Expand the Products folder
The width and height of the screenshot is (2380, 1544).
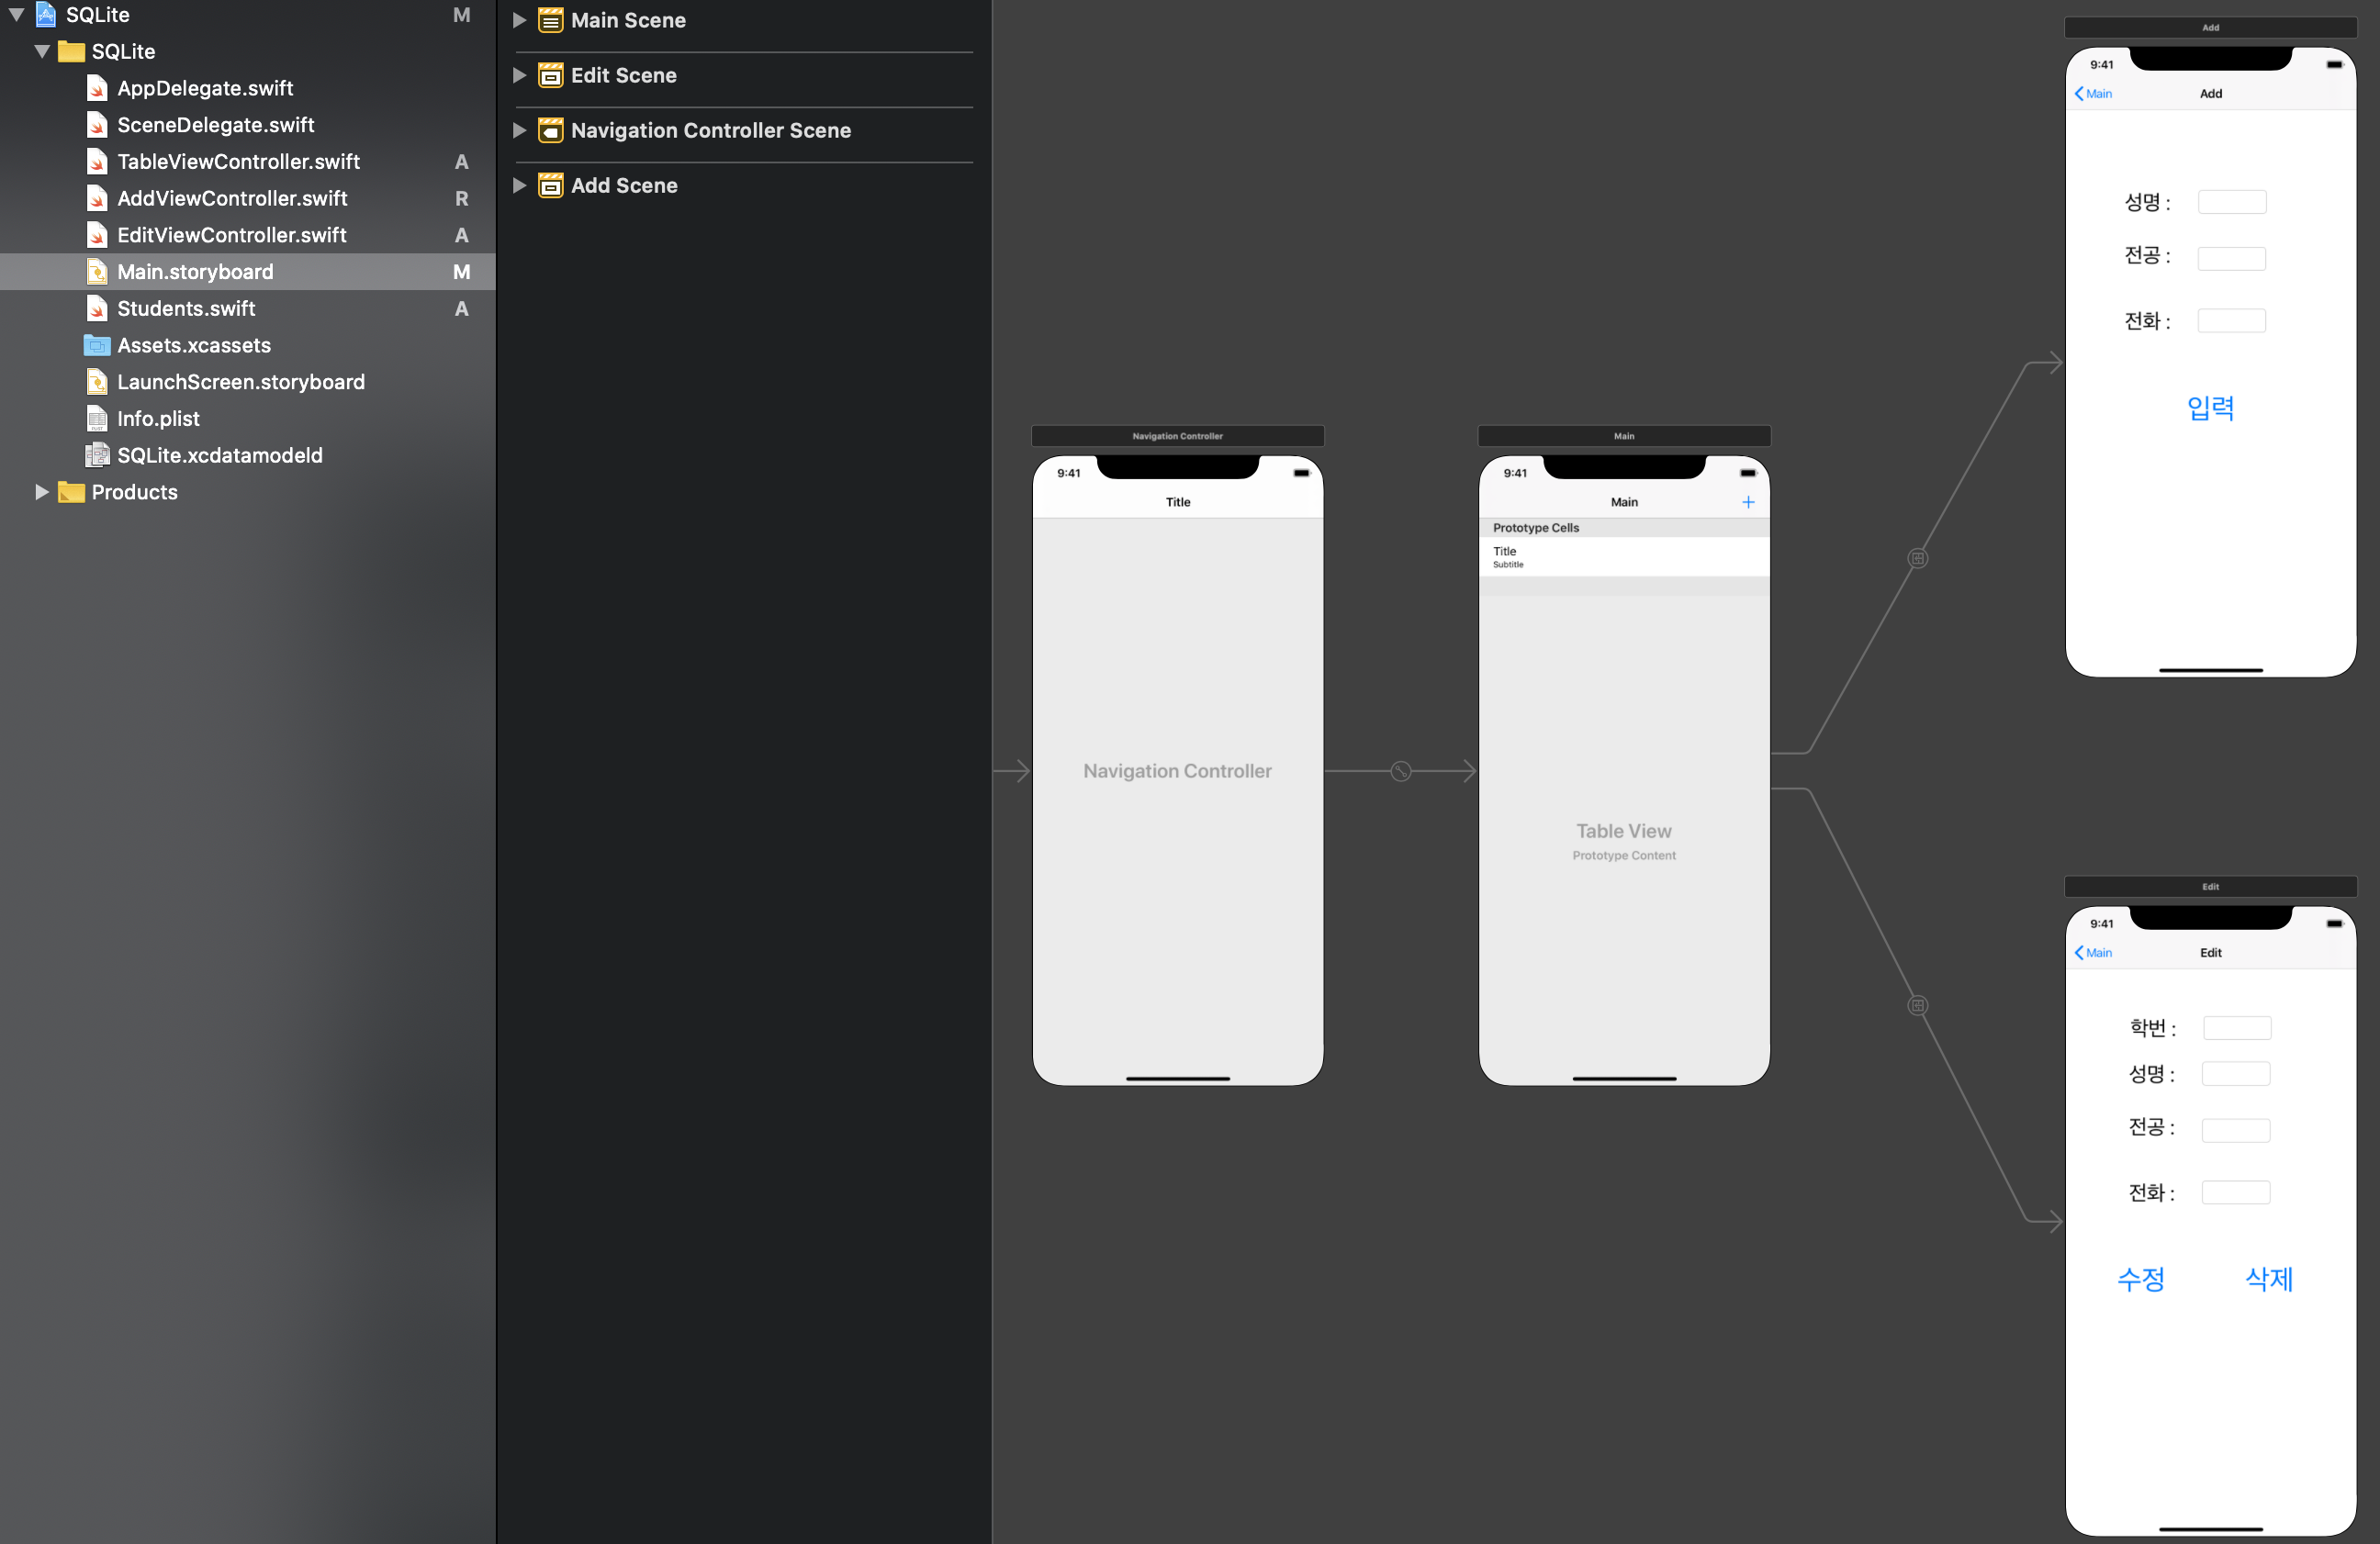pos(41,492)
